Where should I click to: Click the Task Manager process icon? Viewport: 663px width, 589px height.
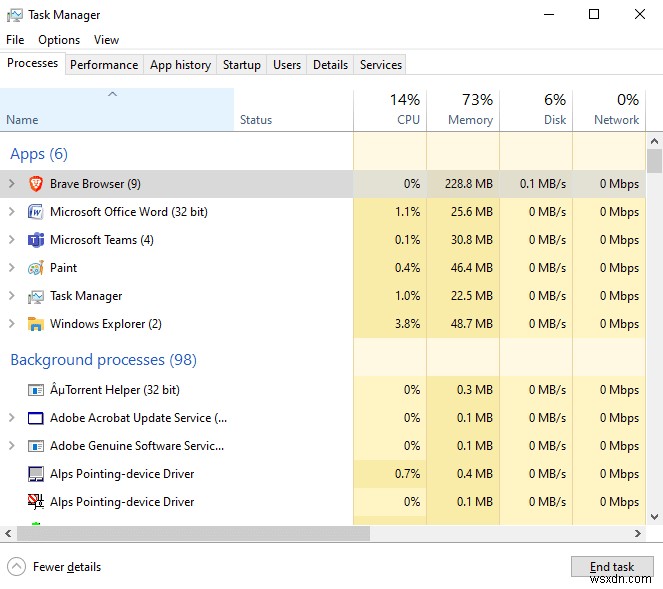[36, 296]
